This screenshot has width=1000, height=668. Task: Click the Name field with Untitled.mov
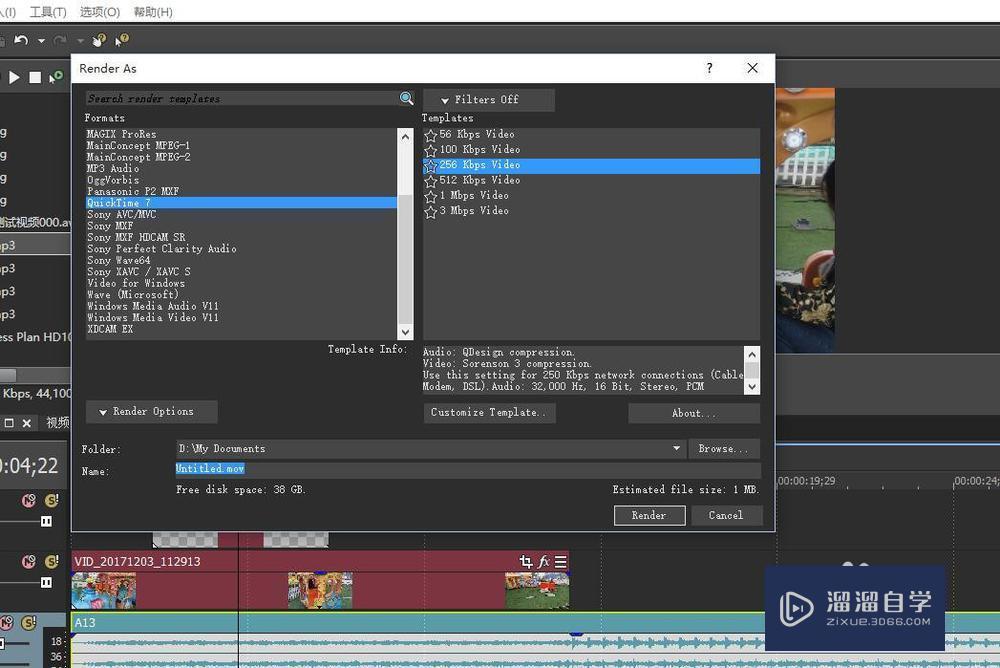[468, 470]
